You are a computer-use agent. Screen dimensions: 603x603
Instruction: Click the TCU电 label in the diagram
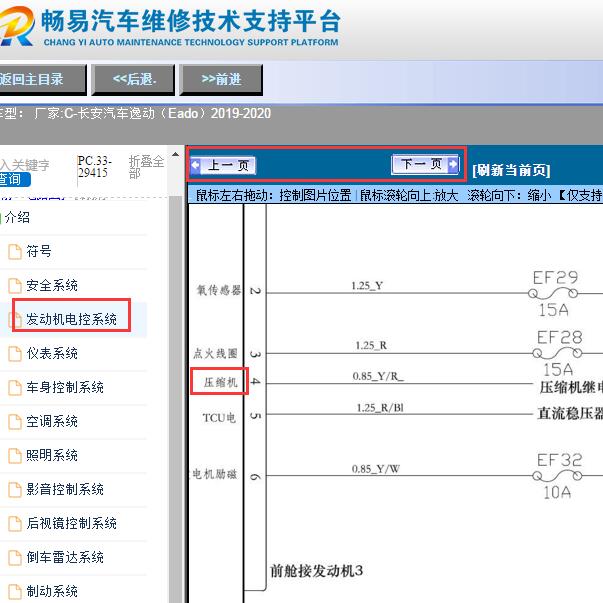point(219,418)
